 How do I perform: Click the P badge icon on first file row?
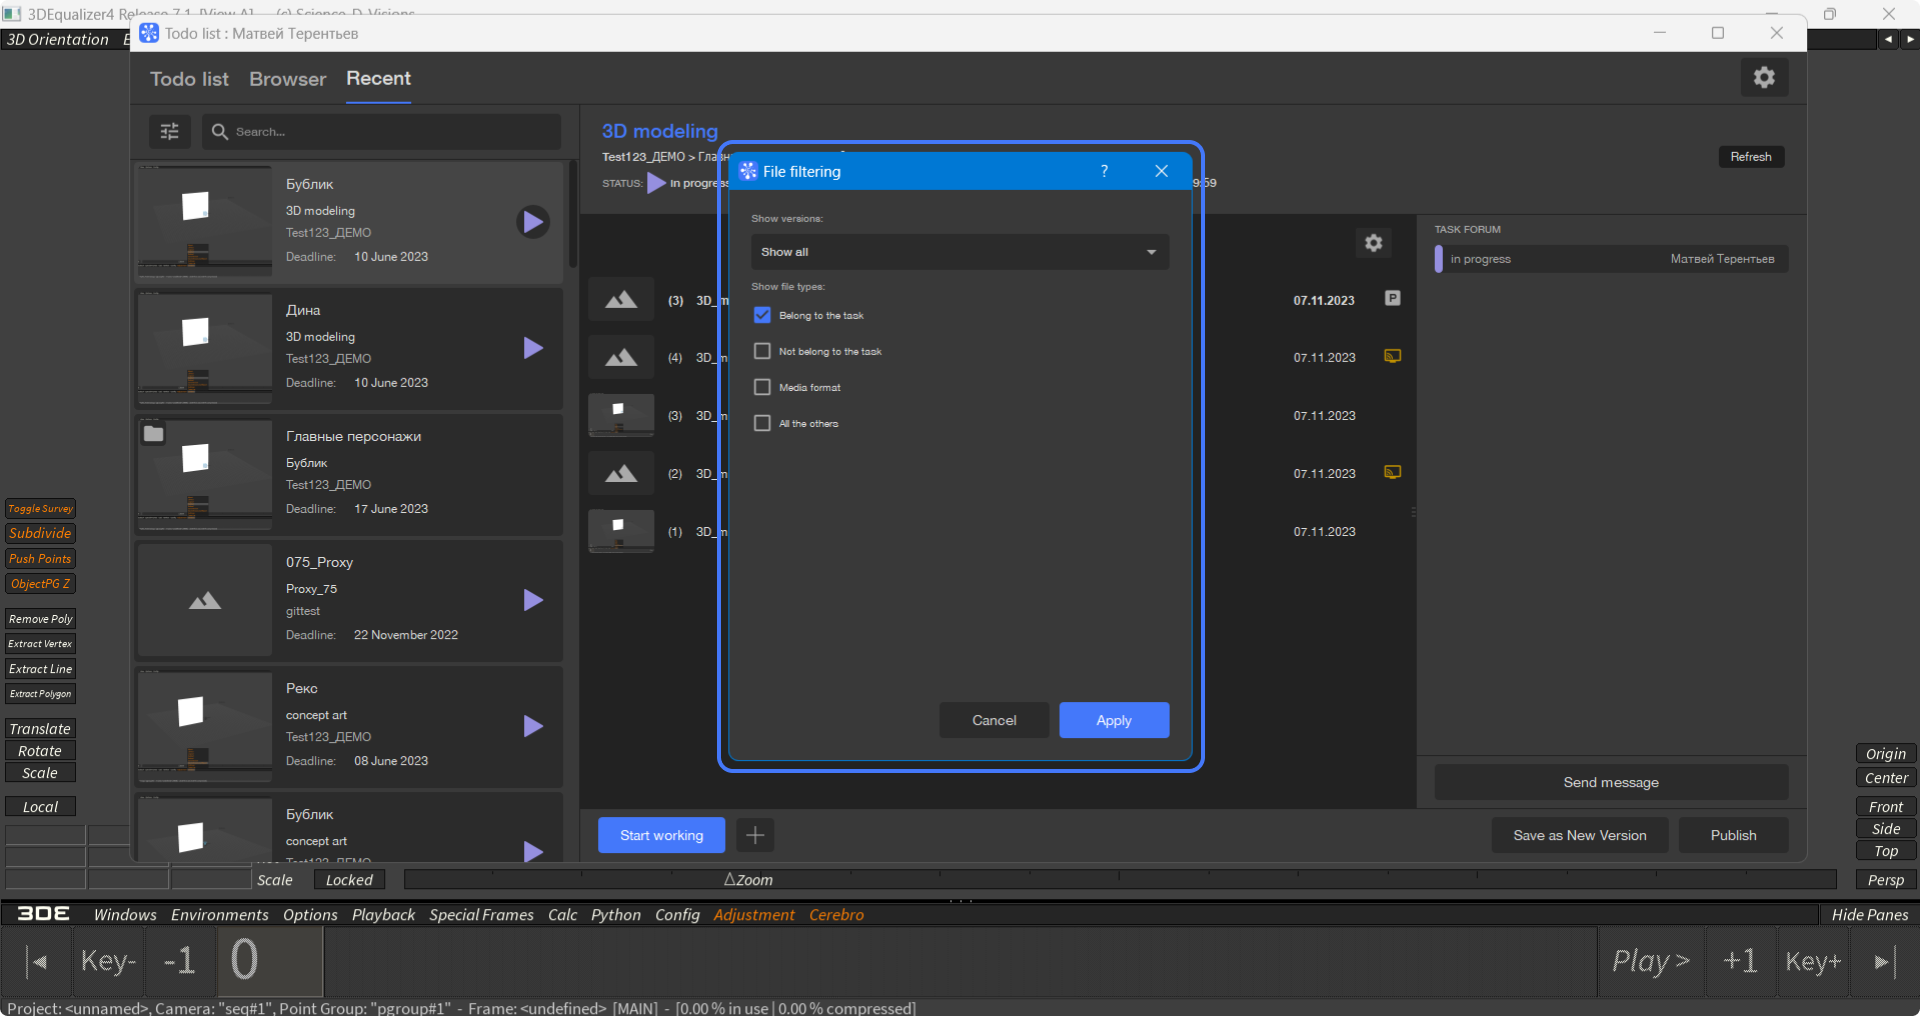click(1392, 298)
